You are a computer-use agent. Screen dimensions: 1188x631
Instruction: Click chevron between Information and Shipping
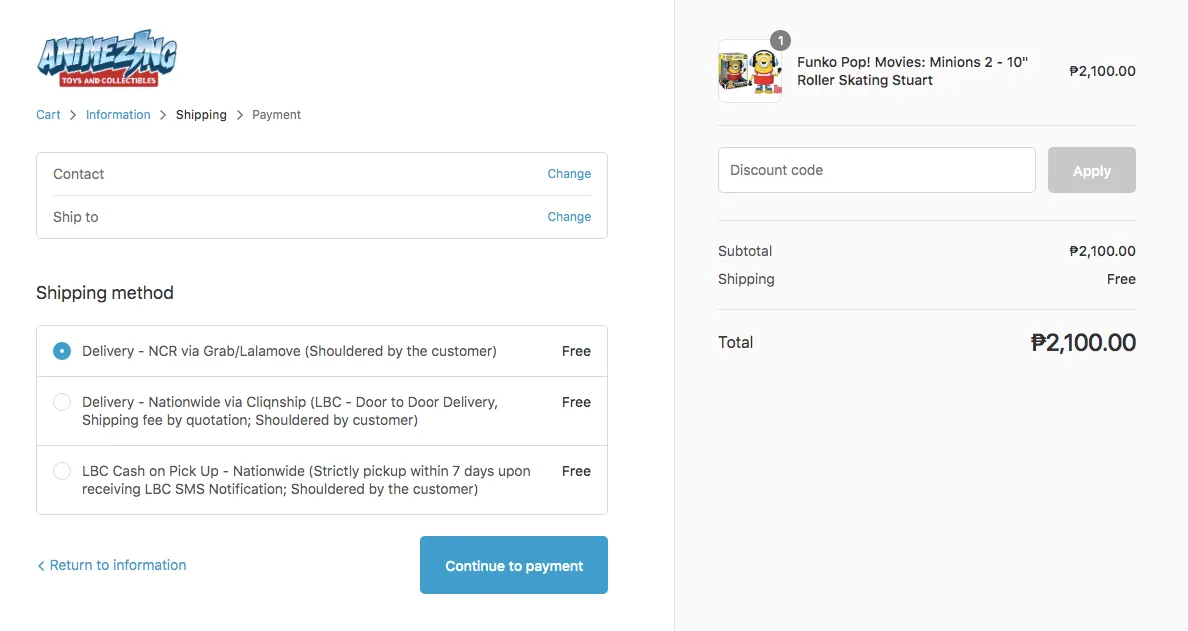(x=163, y=115)
